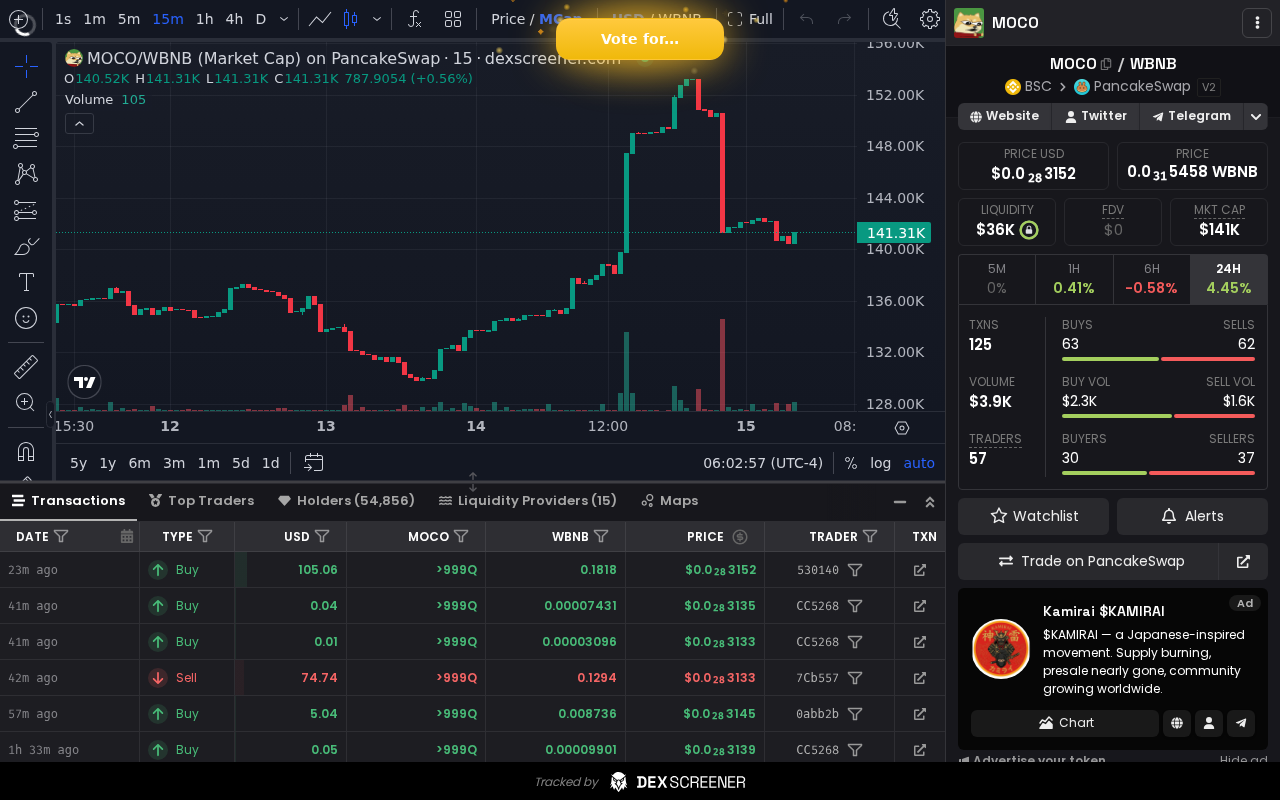Set interval to 1h
The image size is (1280, 800).
coord(204,19)
